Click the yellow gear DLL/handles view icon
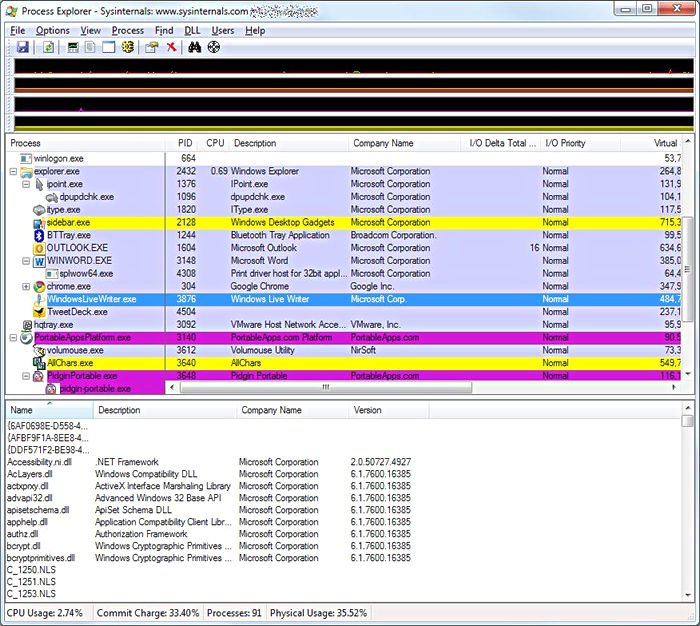The image size is (700, 626). 128,47
